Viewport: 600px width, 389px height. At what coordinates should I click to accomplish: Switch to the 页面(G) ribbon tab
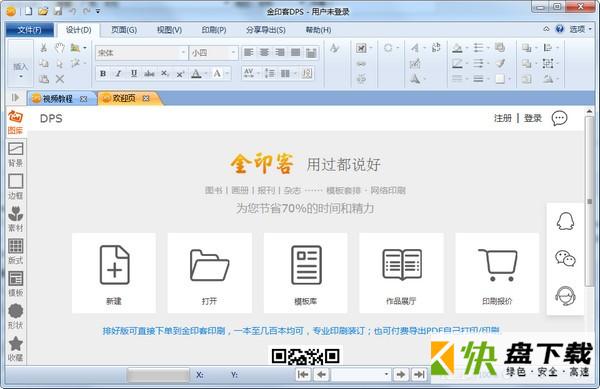point(124,30)
